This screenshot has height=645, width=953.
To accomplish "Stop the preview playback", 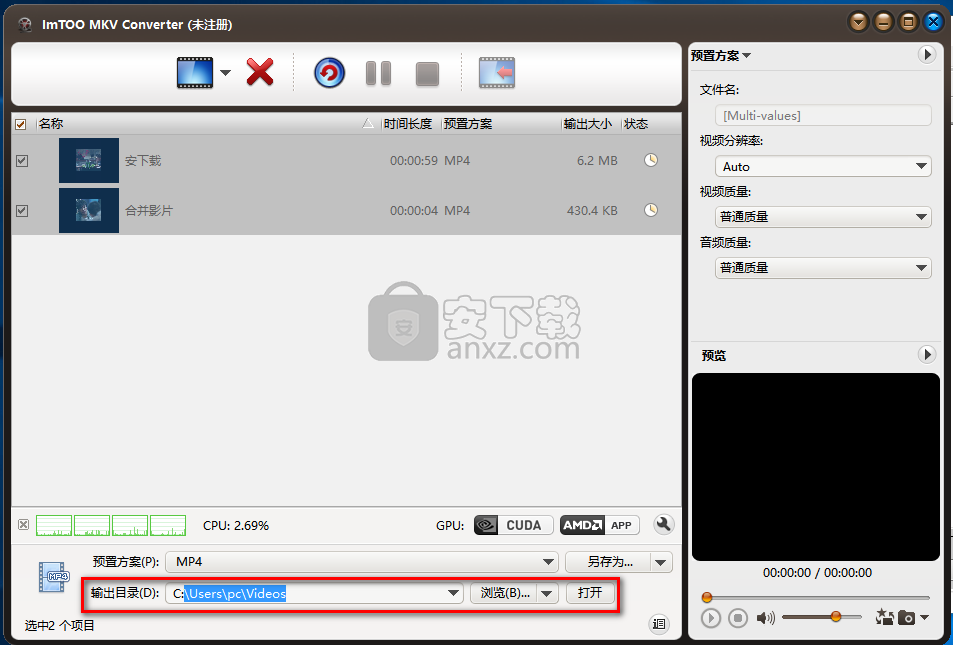I will coord(738,618).
